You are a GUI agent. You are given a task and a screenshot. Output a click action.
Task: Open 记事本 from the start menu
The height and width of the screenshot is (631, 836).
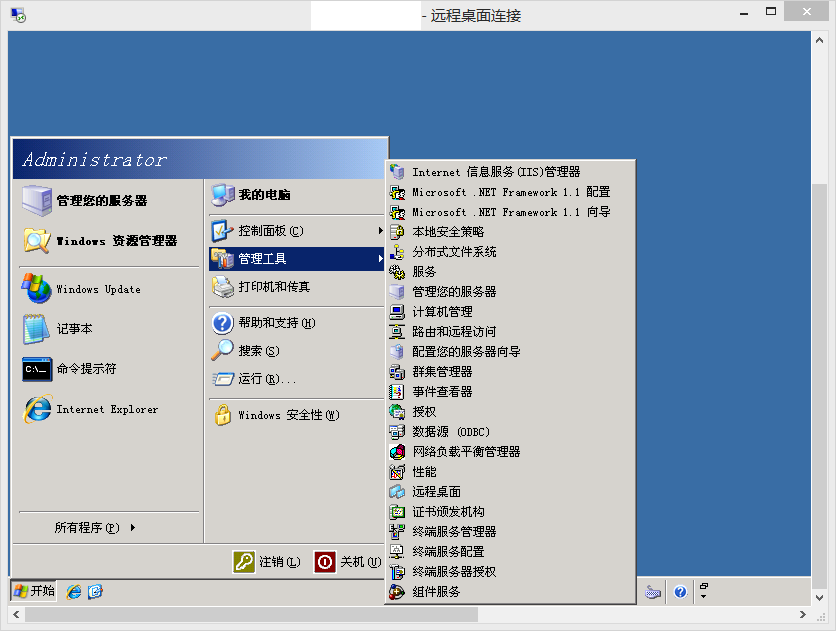[x=108, y=329]
